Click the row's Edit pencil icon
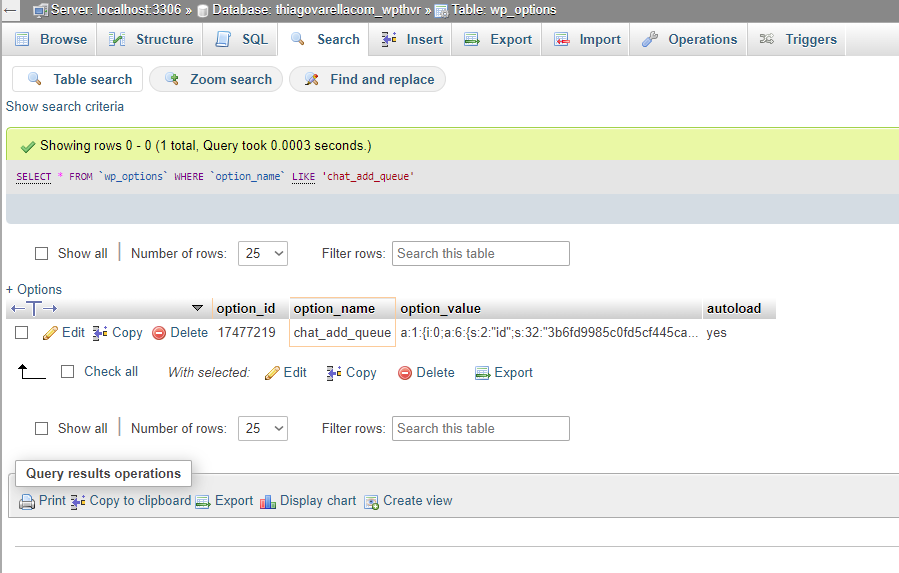 point(50,333)
